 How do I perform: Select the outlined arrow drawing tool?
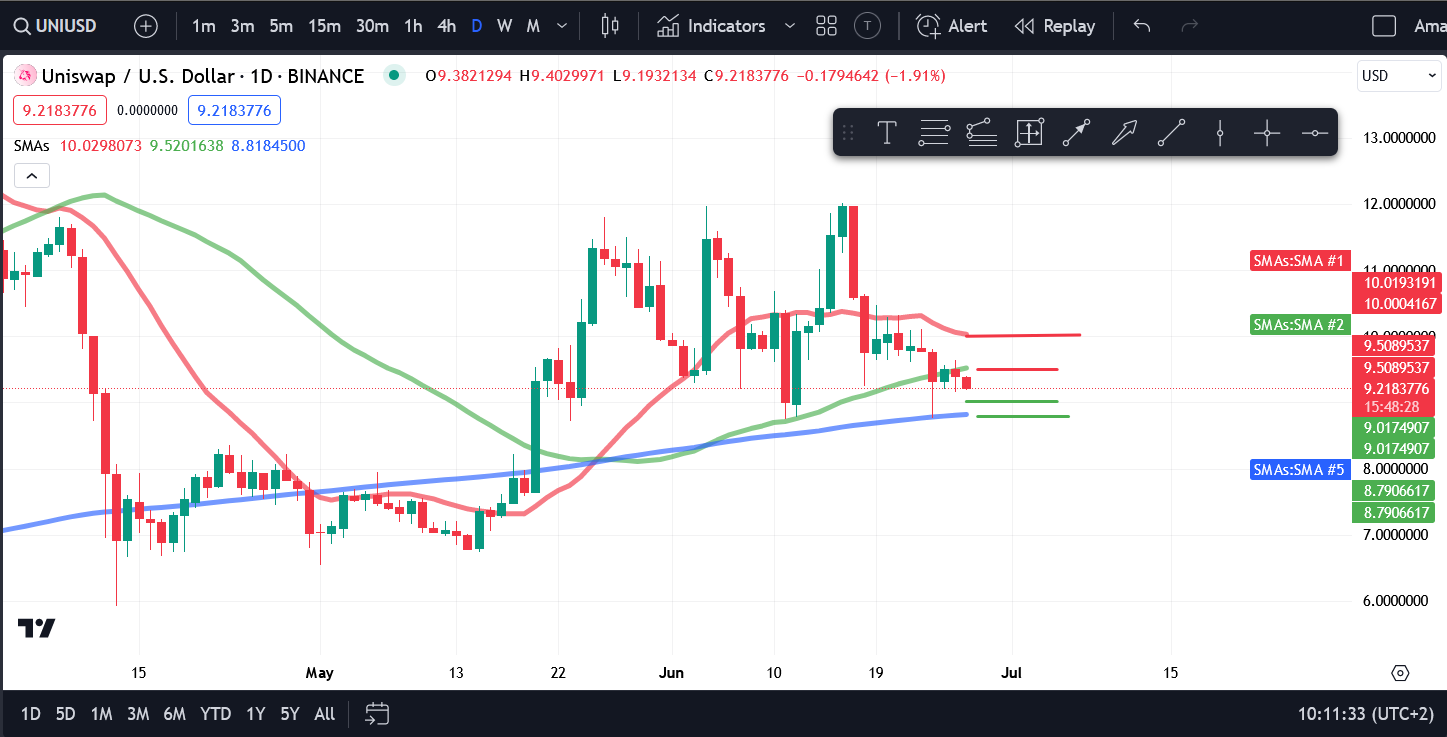click(1125, 132)
